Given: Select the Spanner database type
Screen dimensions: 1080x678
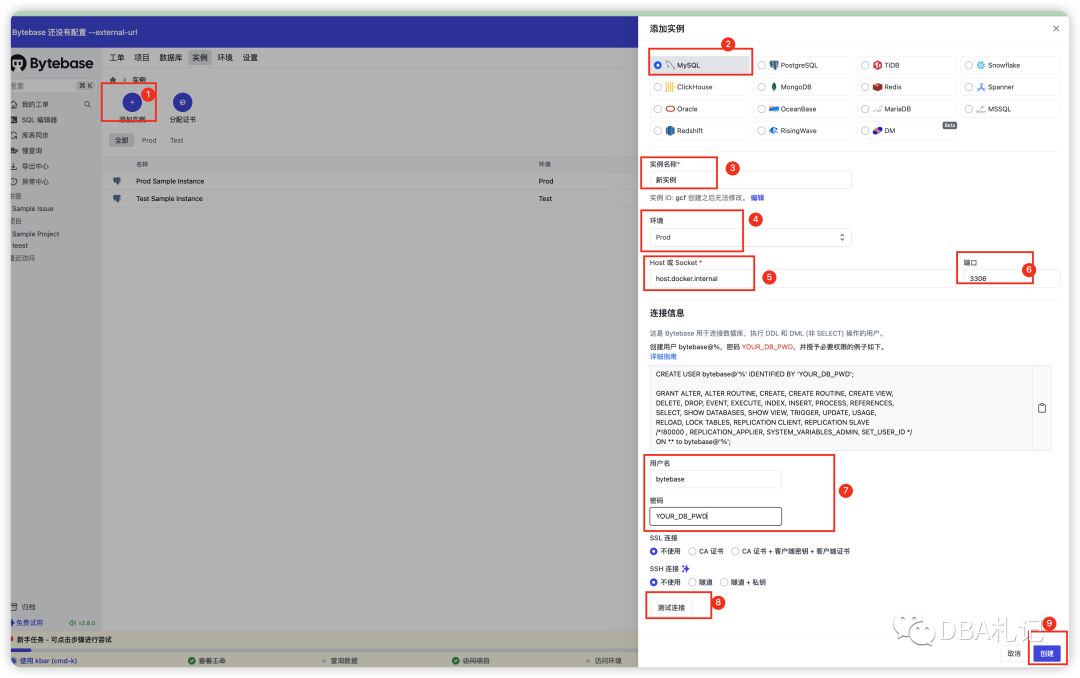Looking at the screenshot, I should (x=1010, y=87).
